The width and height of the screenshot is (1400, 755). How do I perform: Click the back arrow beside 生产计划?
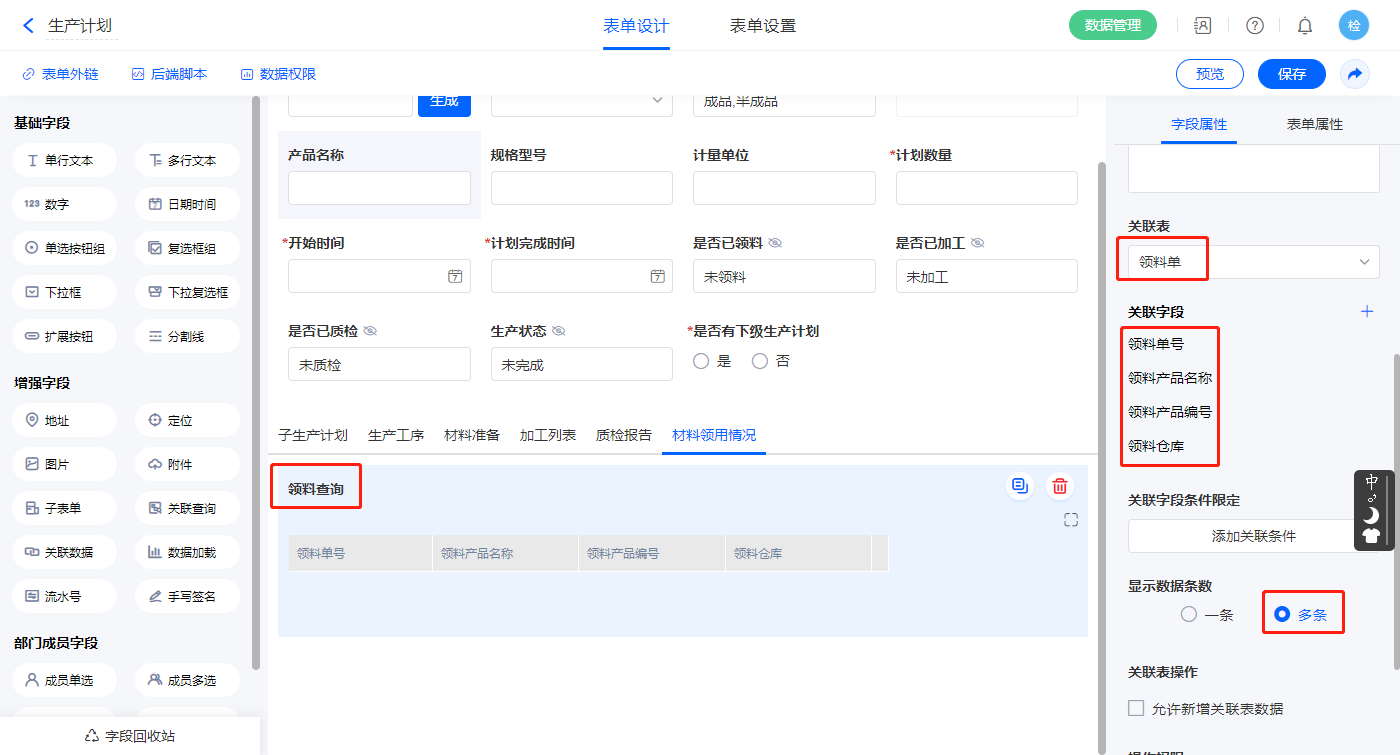point(28,26)
